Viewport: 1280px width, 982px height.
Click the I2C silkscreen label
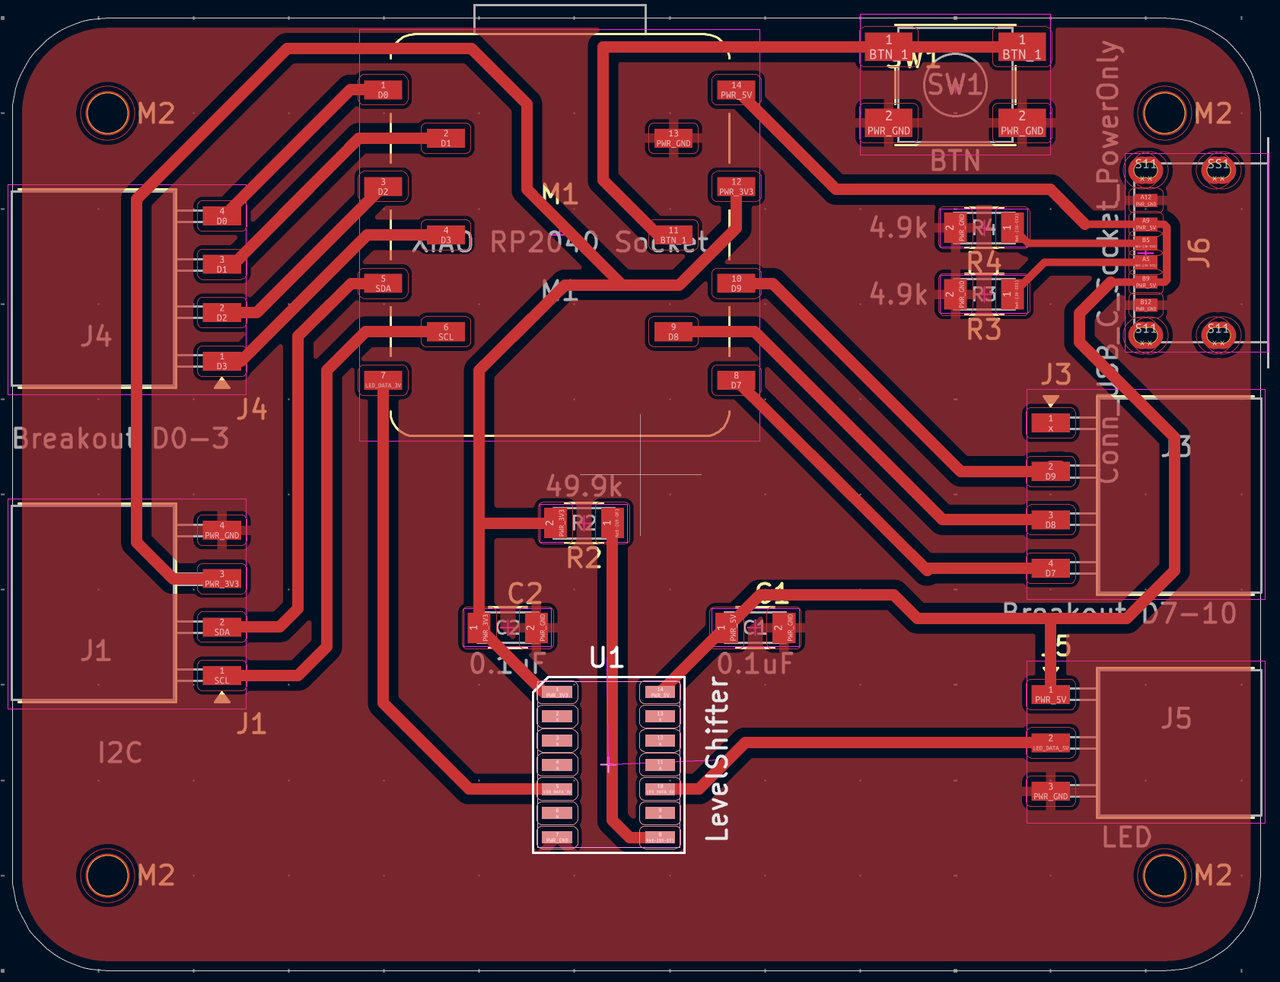pyautogui.click(x=120, y=752)
